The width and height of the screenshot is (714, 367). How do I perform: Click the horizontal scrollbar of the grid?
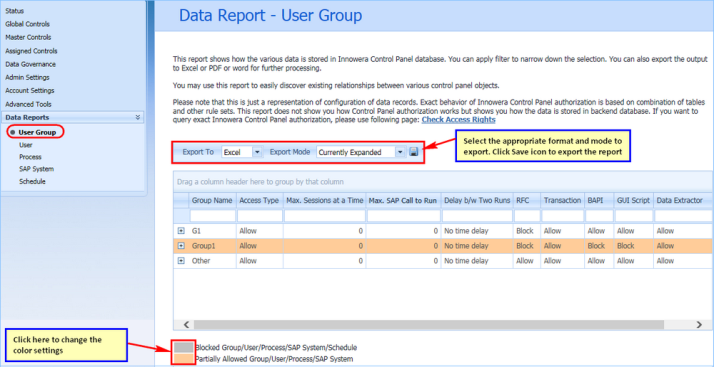point(428,325)
